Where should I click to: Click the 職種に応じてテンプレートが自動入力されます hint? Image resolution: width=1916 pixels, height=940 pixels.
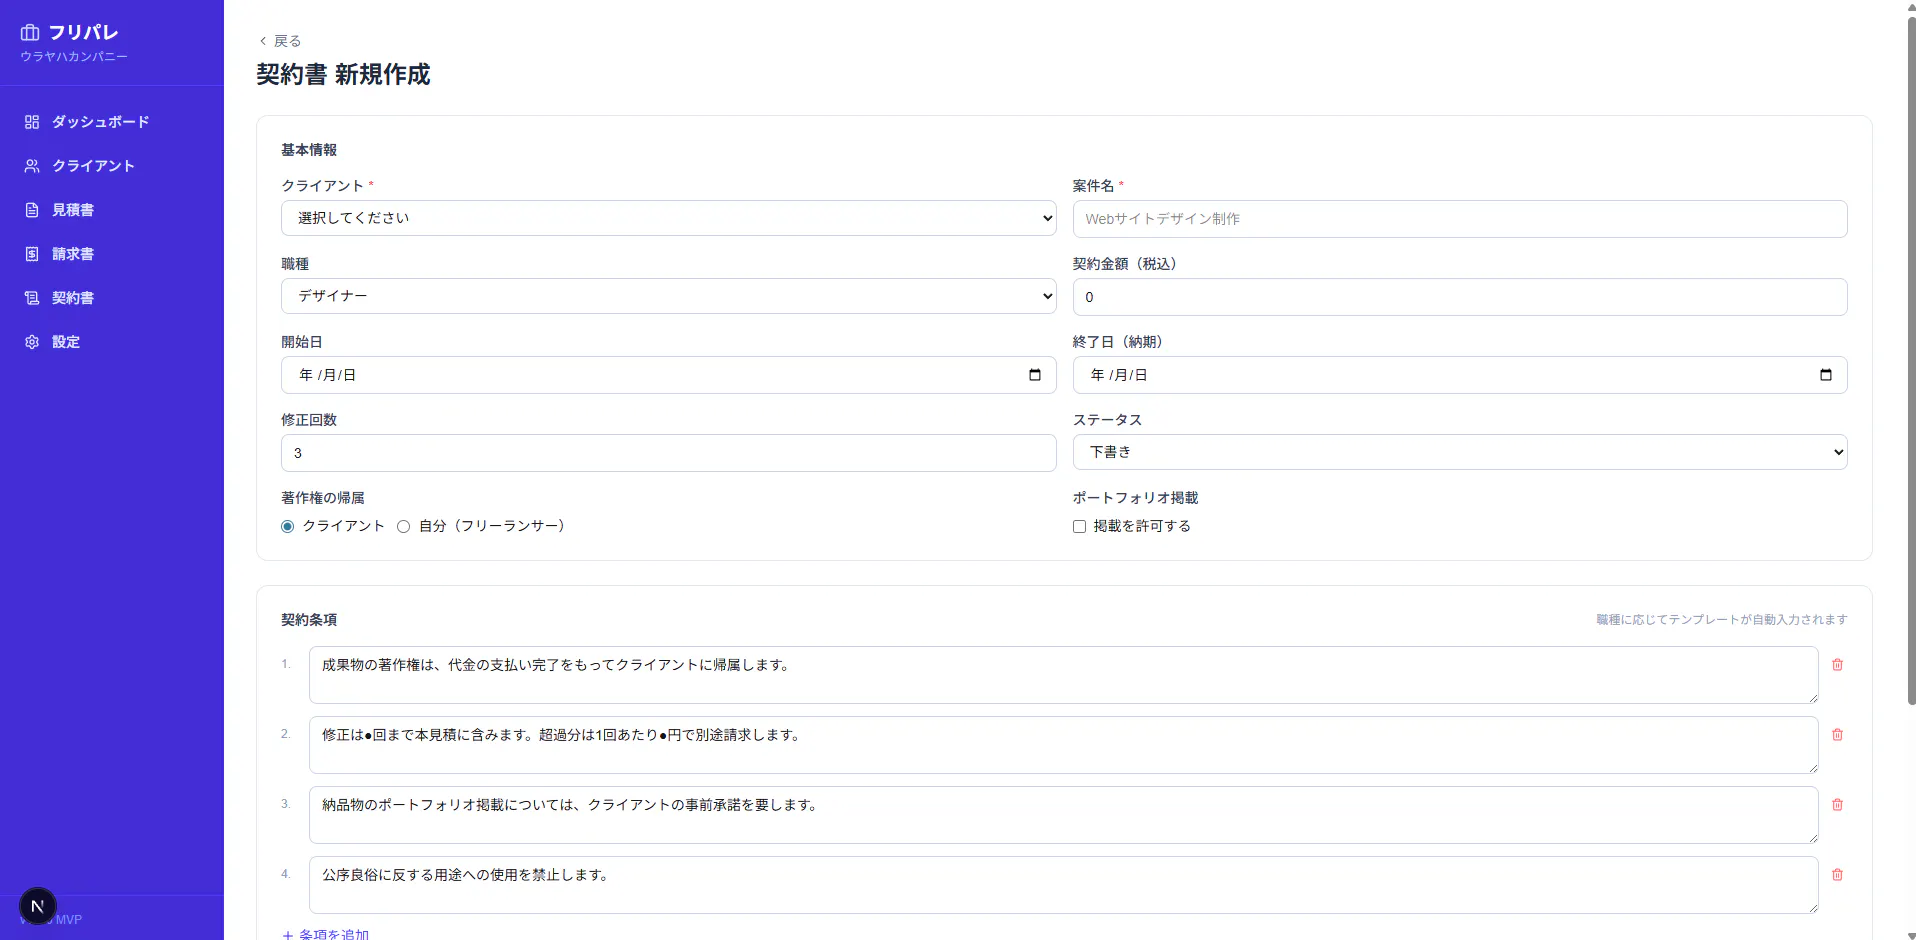click(1722, 620)
